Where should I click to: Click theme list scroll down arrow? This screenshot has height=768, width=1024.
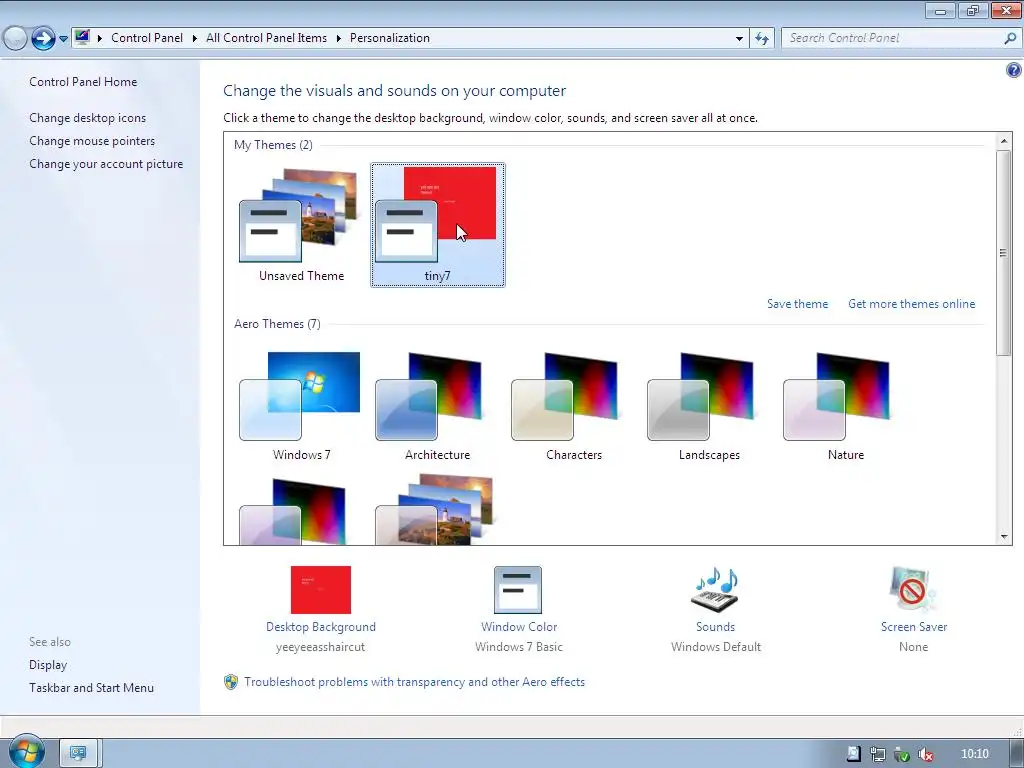[1004, 537]
